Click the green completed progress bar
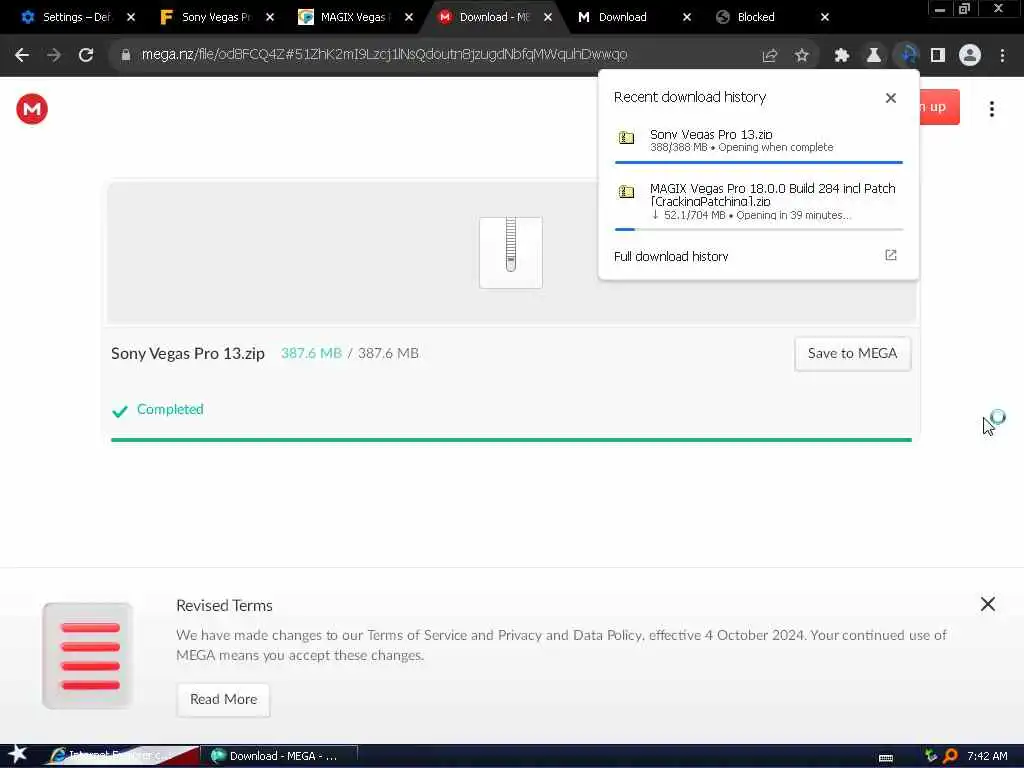This screenshot has width=1024, height=768. pos(511,440)
